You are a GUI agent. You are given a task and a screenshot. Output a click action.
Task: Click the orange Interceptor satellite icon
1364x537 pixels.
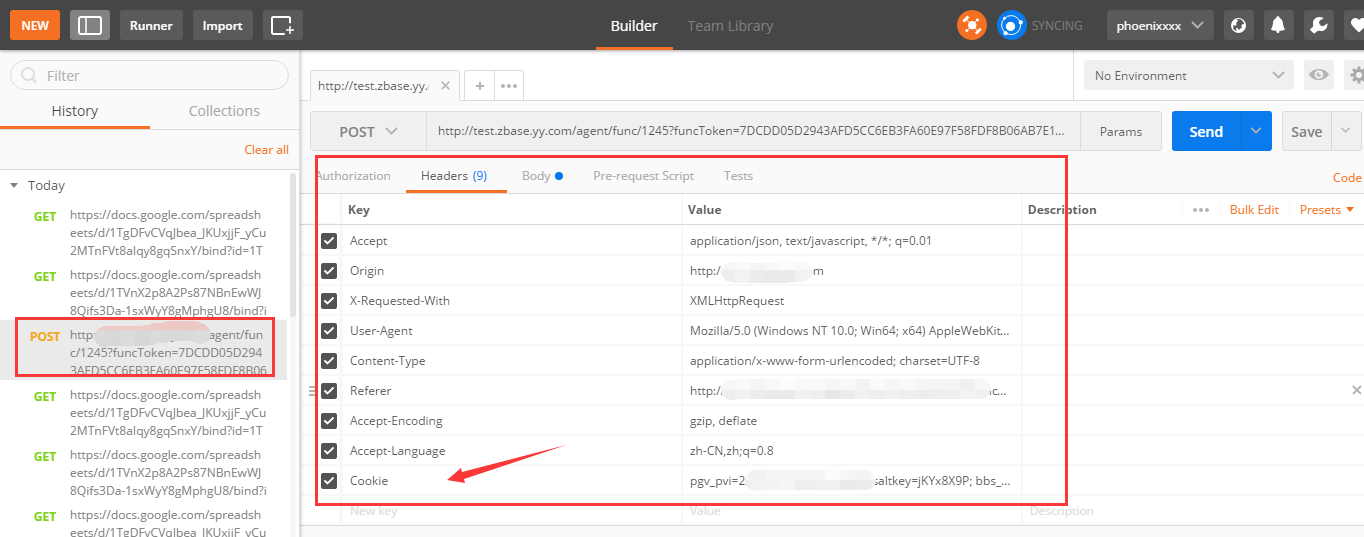[971, 25]
